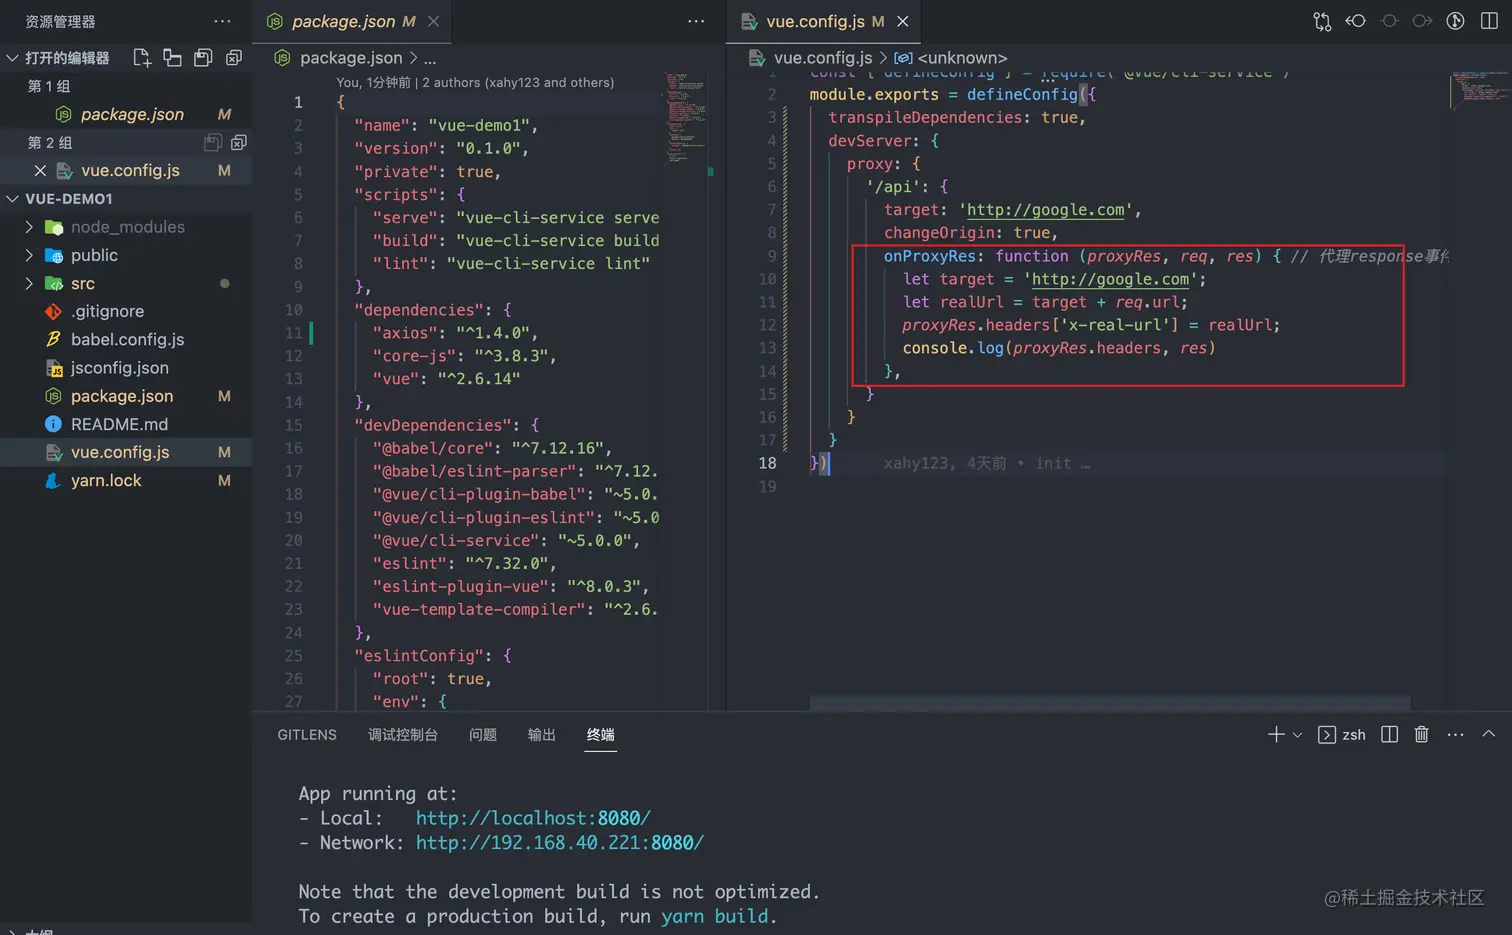This screenshot has height=935, width=1512.
Task: Click the disabled revision commit icon
Action: (1389, 21)
